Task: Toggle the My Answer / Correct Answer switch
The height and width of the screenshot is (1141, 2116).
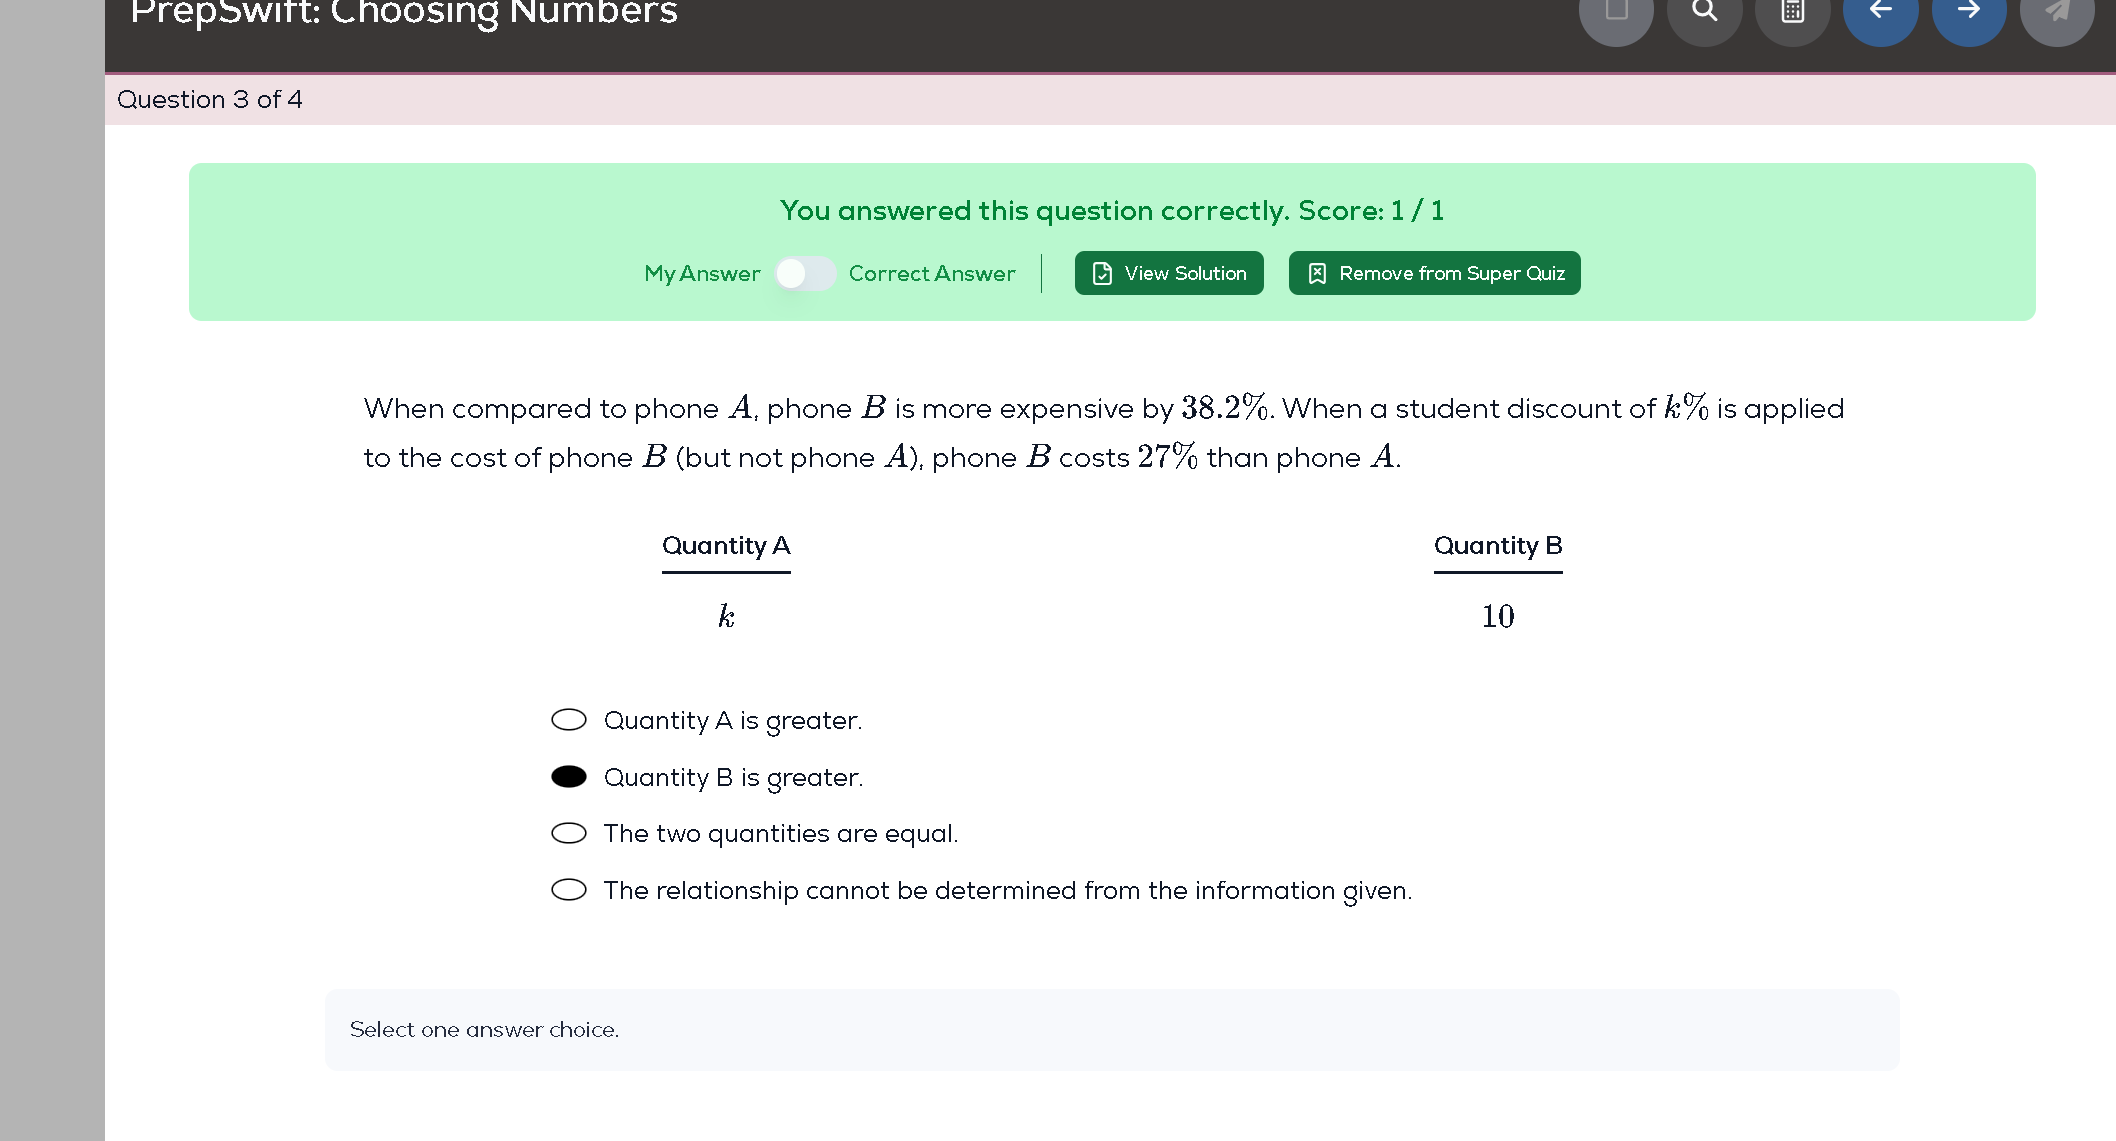Action: coord(805,273)
